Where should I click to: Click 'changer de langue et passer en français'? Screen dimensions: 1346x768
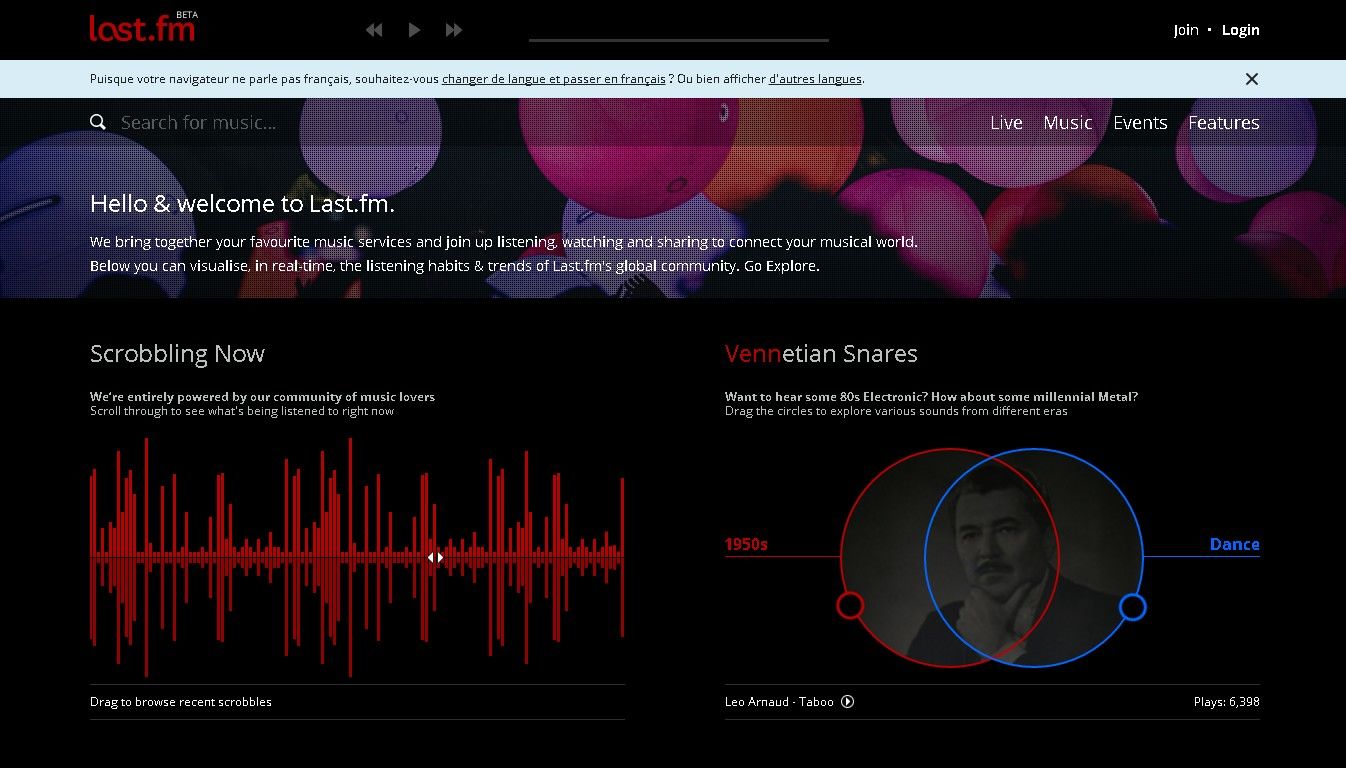[x=553, y=79]
